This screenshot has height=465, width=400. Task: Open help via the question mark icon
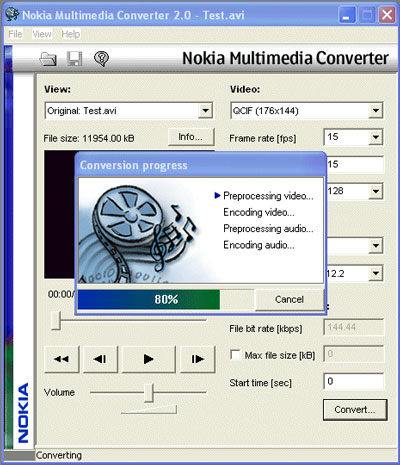click(x=101, y=59)
